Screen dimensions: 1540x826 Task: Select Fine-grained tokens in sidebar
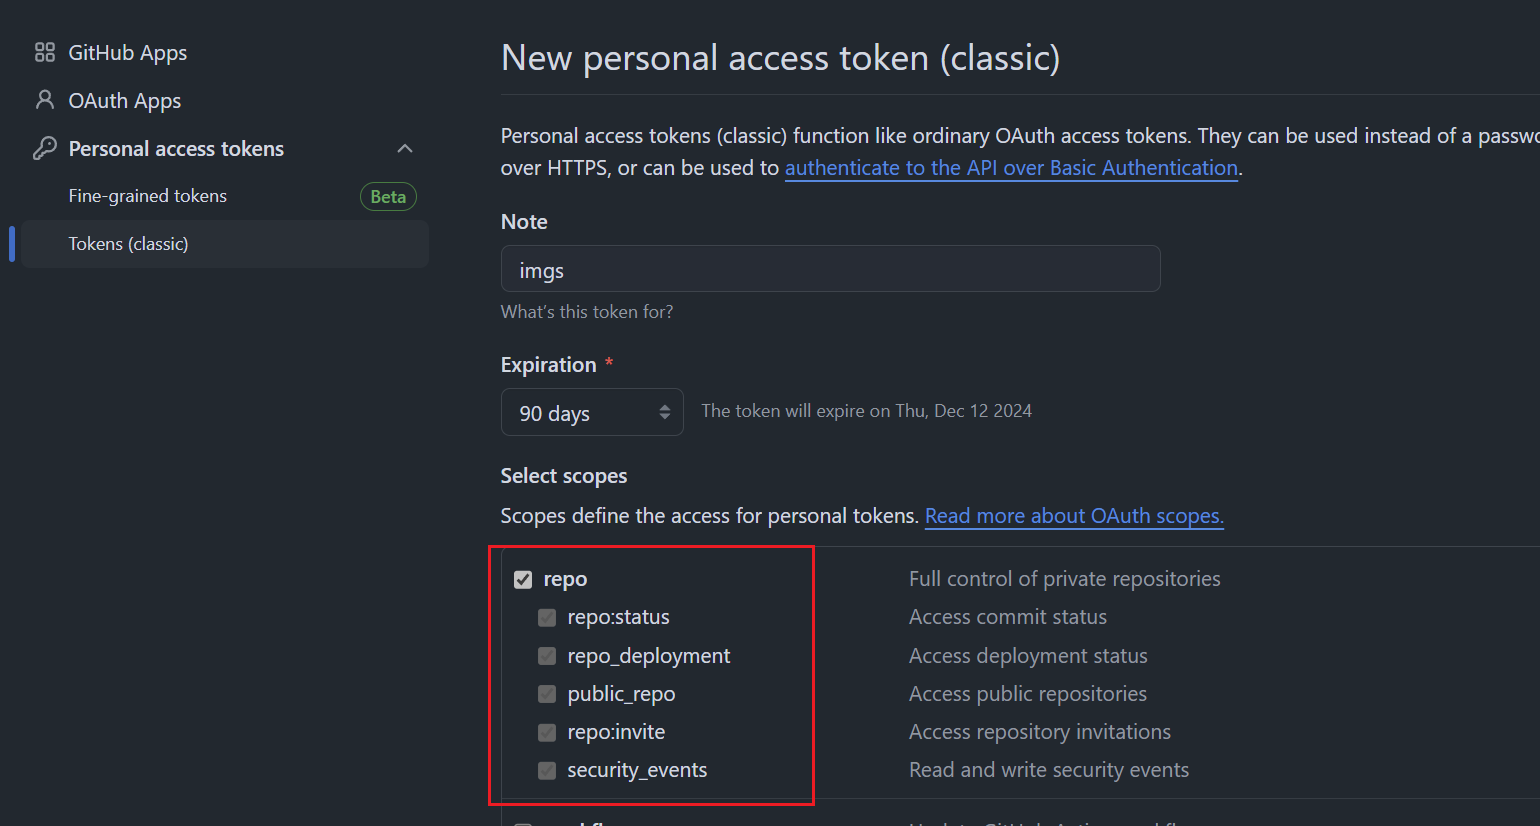(148, 196)
